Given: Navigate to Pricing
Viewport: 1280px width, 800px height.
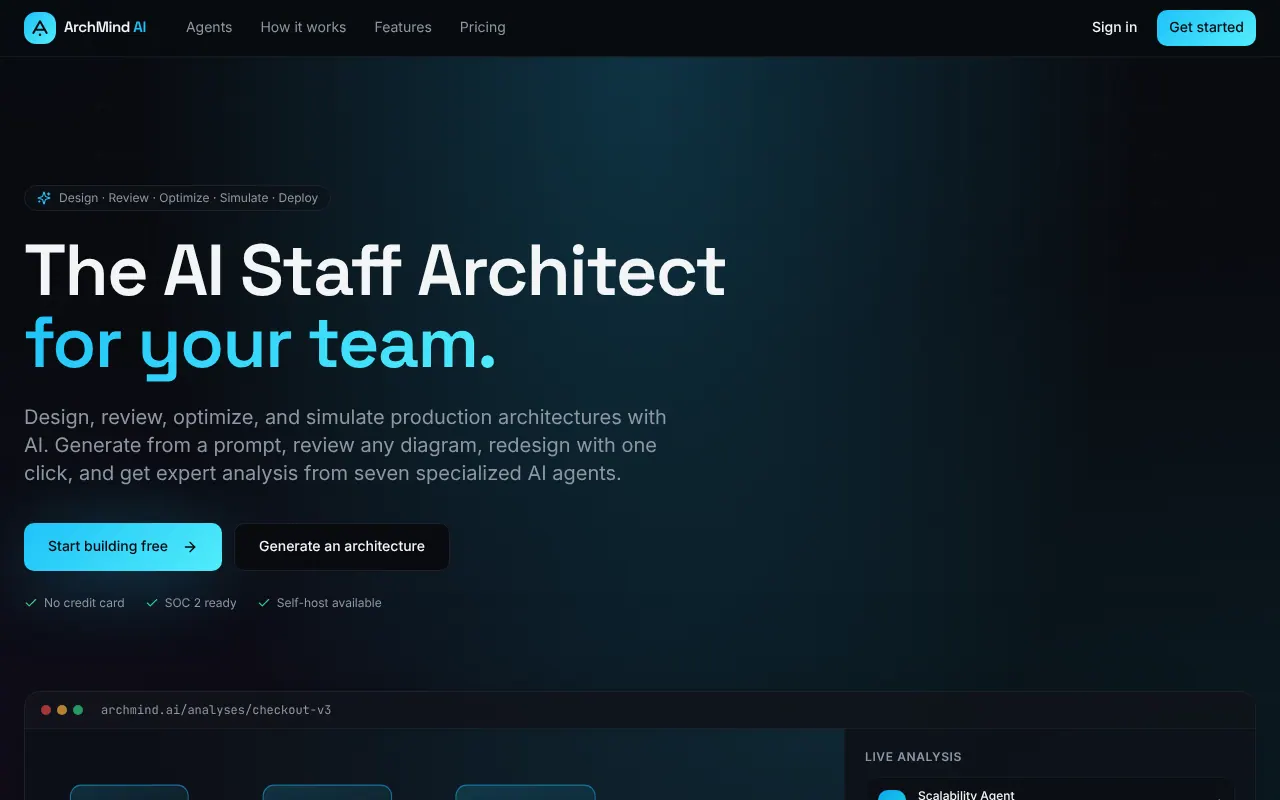Looking at the screenshot, I should 483,27.
